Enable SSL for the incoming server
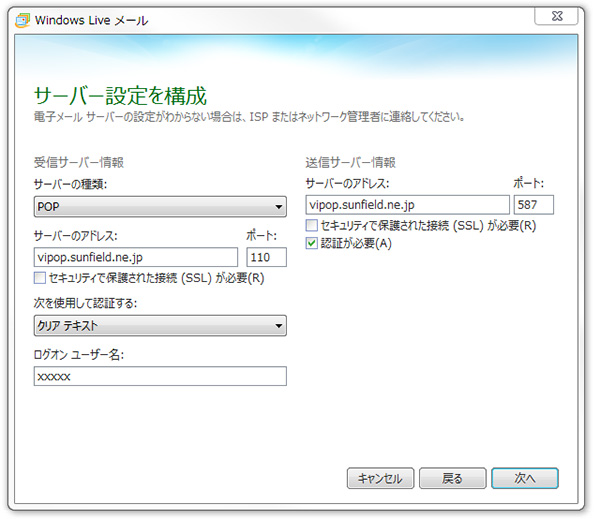This screenshot has width=600, height=519. tap(40, 277)
